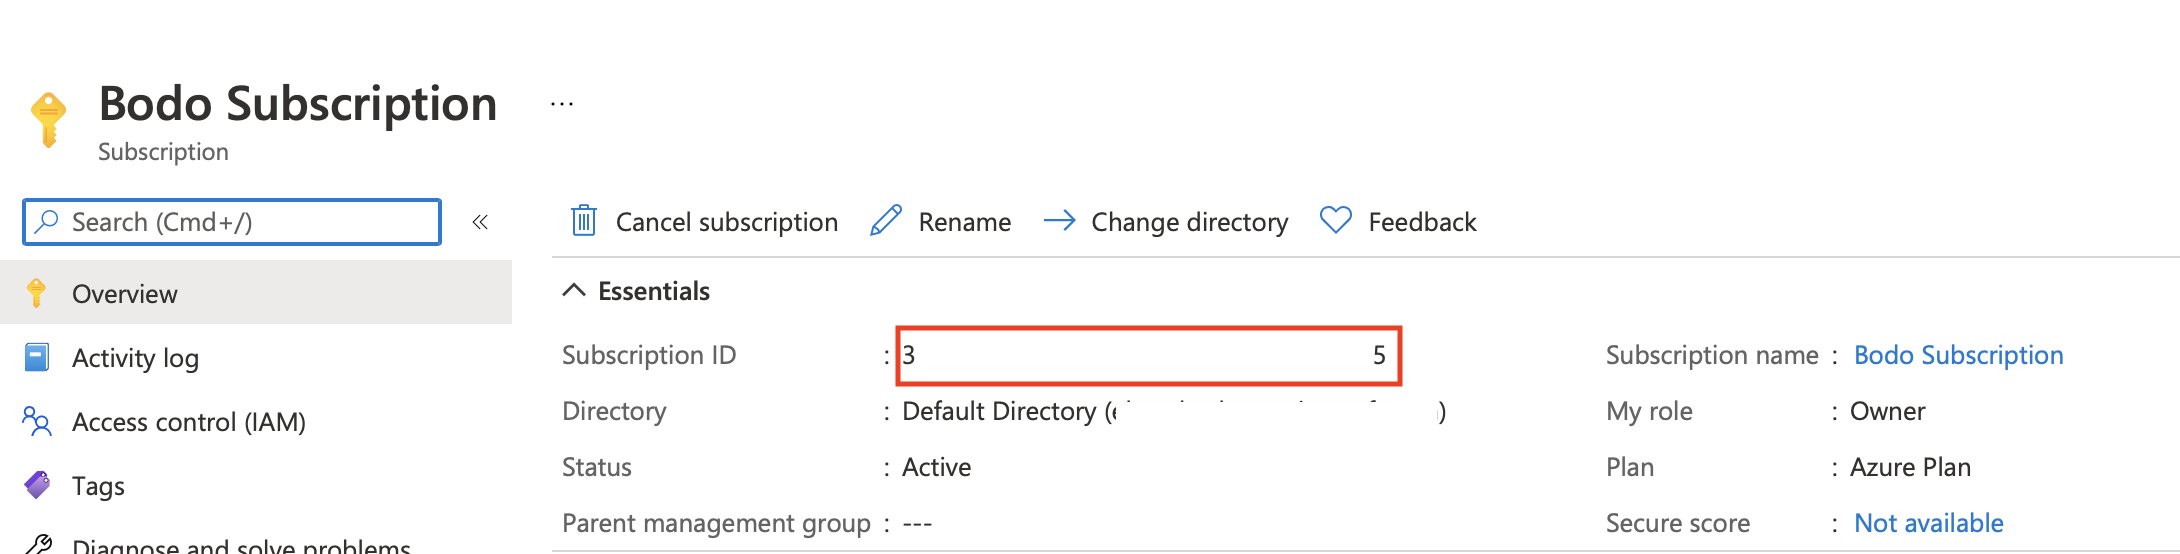Open the more options ellipsis menu
The width and height of the screenshot is (2180, 554).
562,104
